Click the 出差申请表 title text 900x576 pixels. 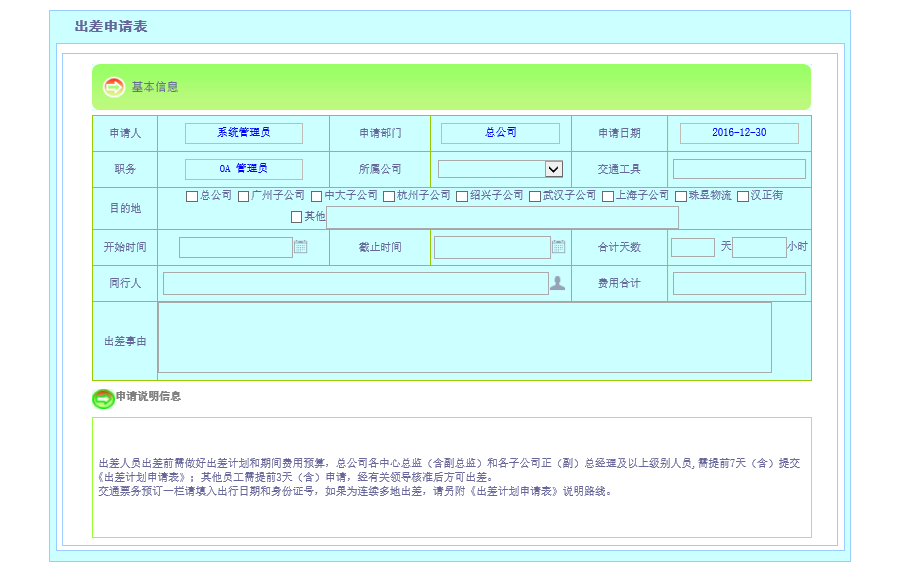tap(111, 26)
